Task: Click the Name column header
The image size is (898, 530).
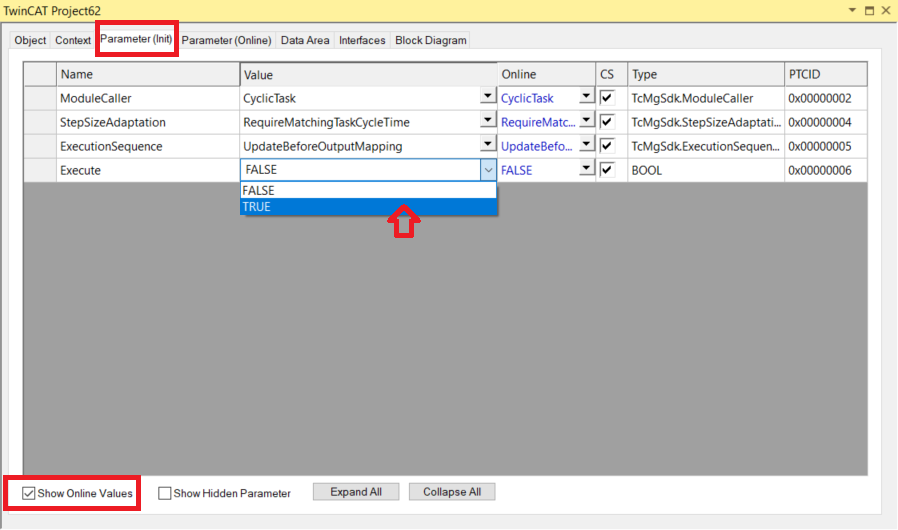Action: coord(148,74)
